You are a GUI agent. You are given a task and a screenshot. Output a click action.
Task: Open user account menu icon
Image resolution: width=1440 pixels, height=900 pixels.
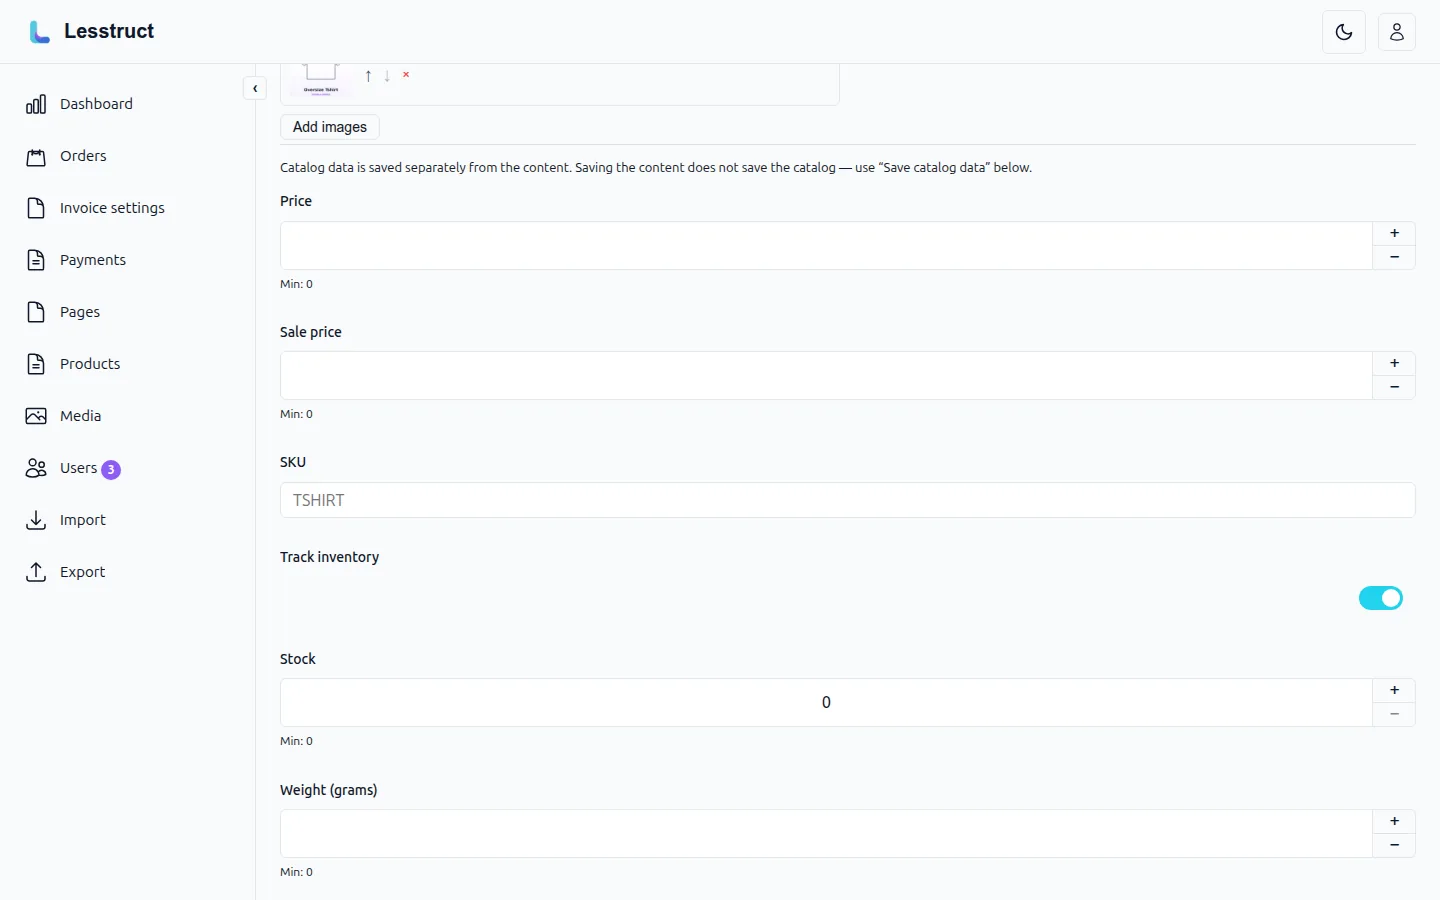point(1397,32)
